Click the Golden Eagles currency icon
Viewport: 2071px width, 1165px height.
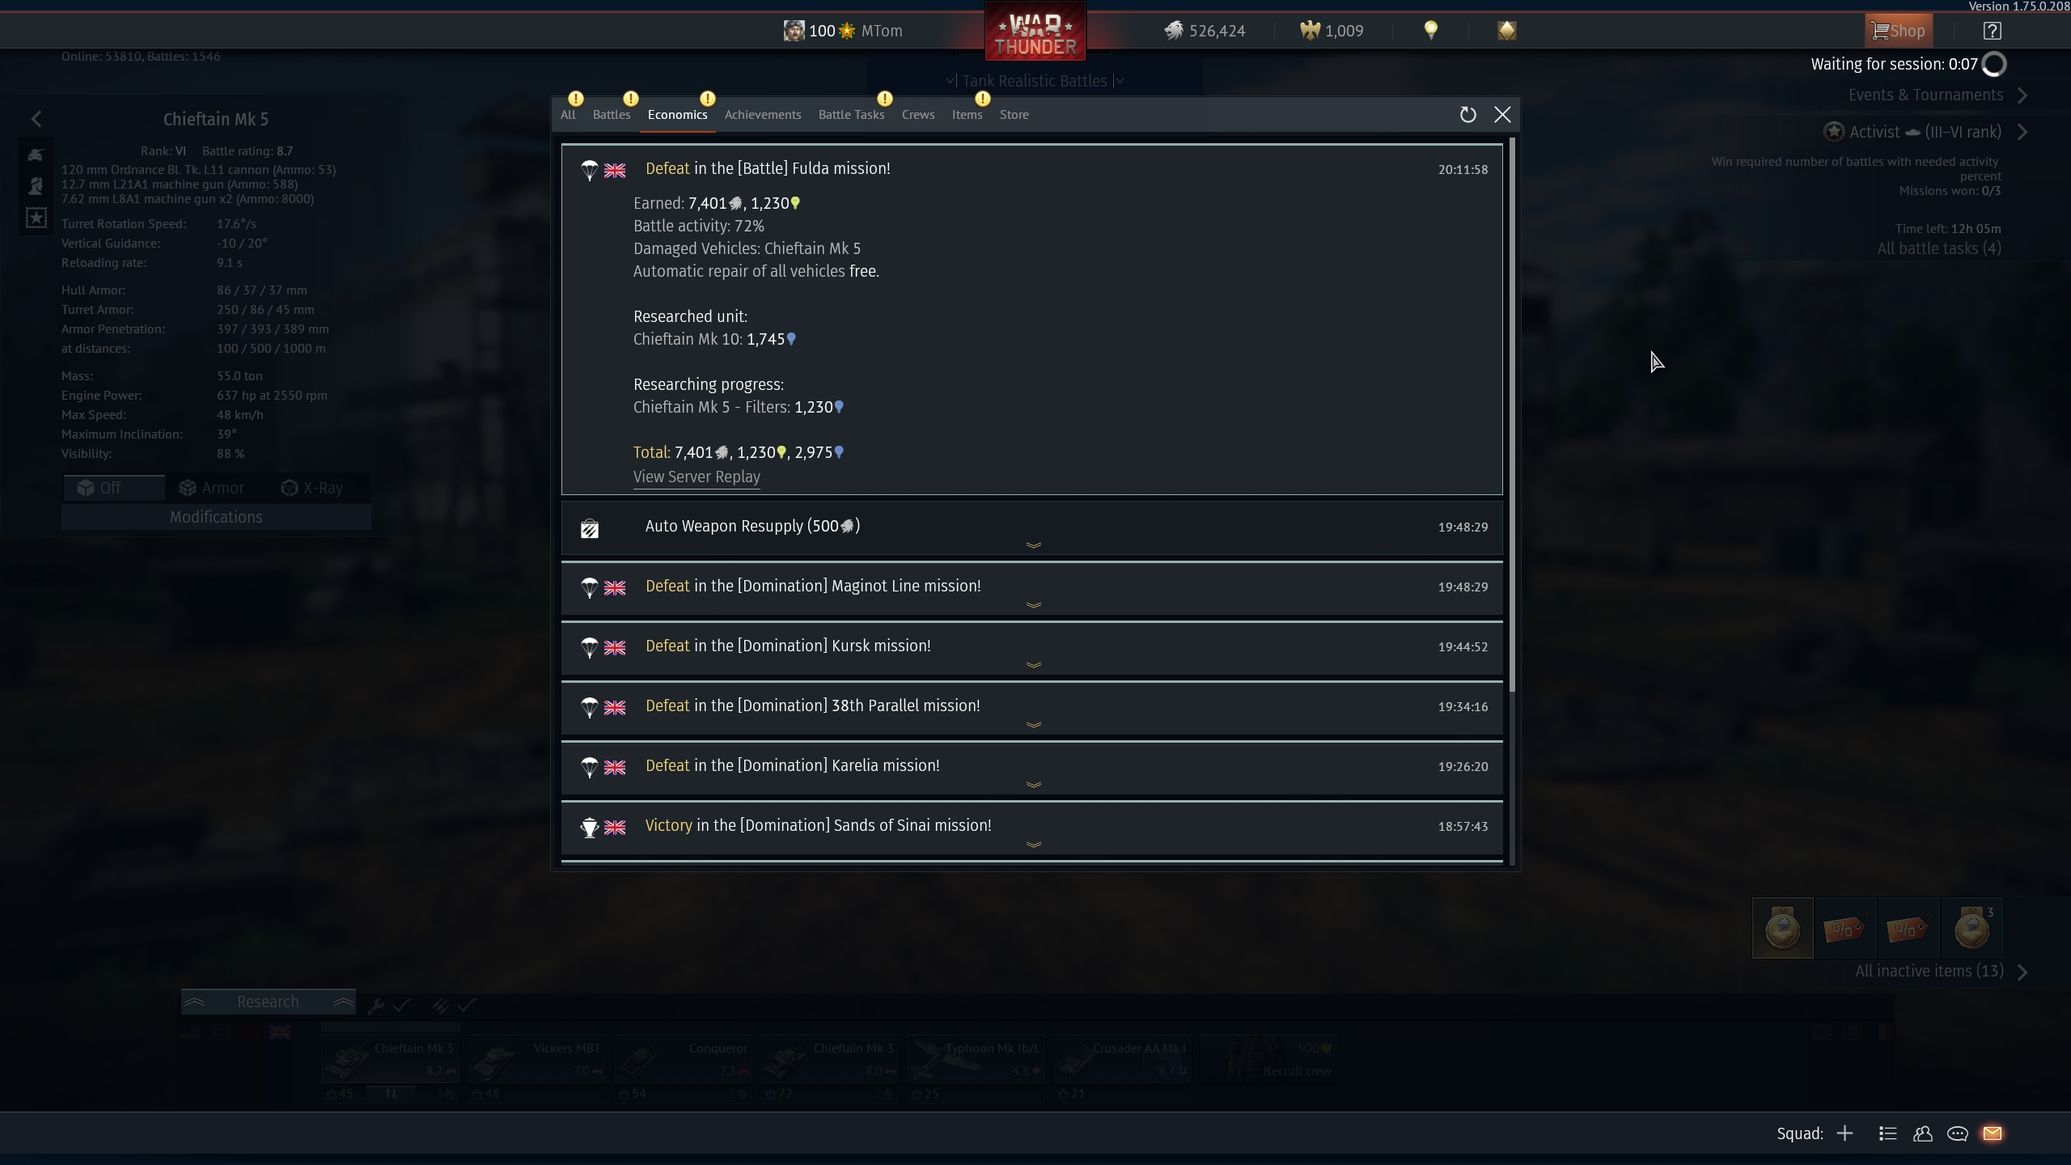[x=1309, y=31]
